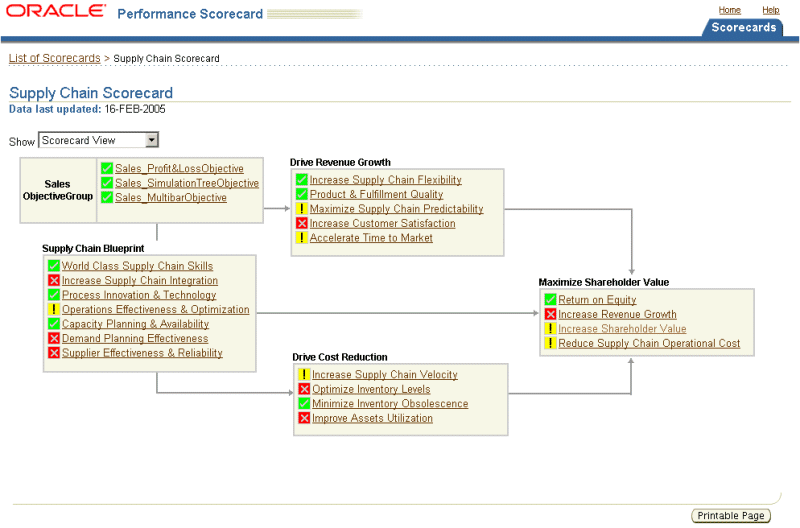Click the Printable Page button
The height and width of the screenshot is (528, 800).
coord(731,516)
